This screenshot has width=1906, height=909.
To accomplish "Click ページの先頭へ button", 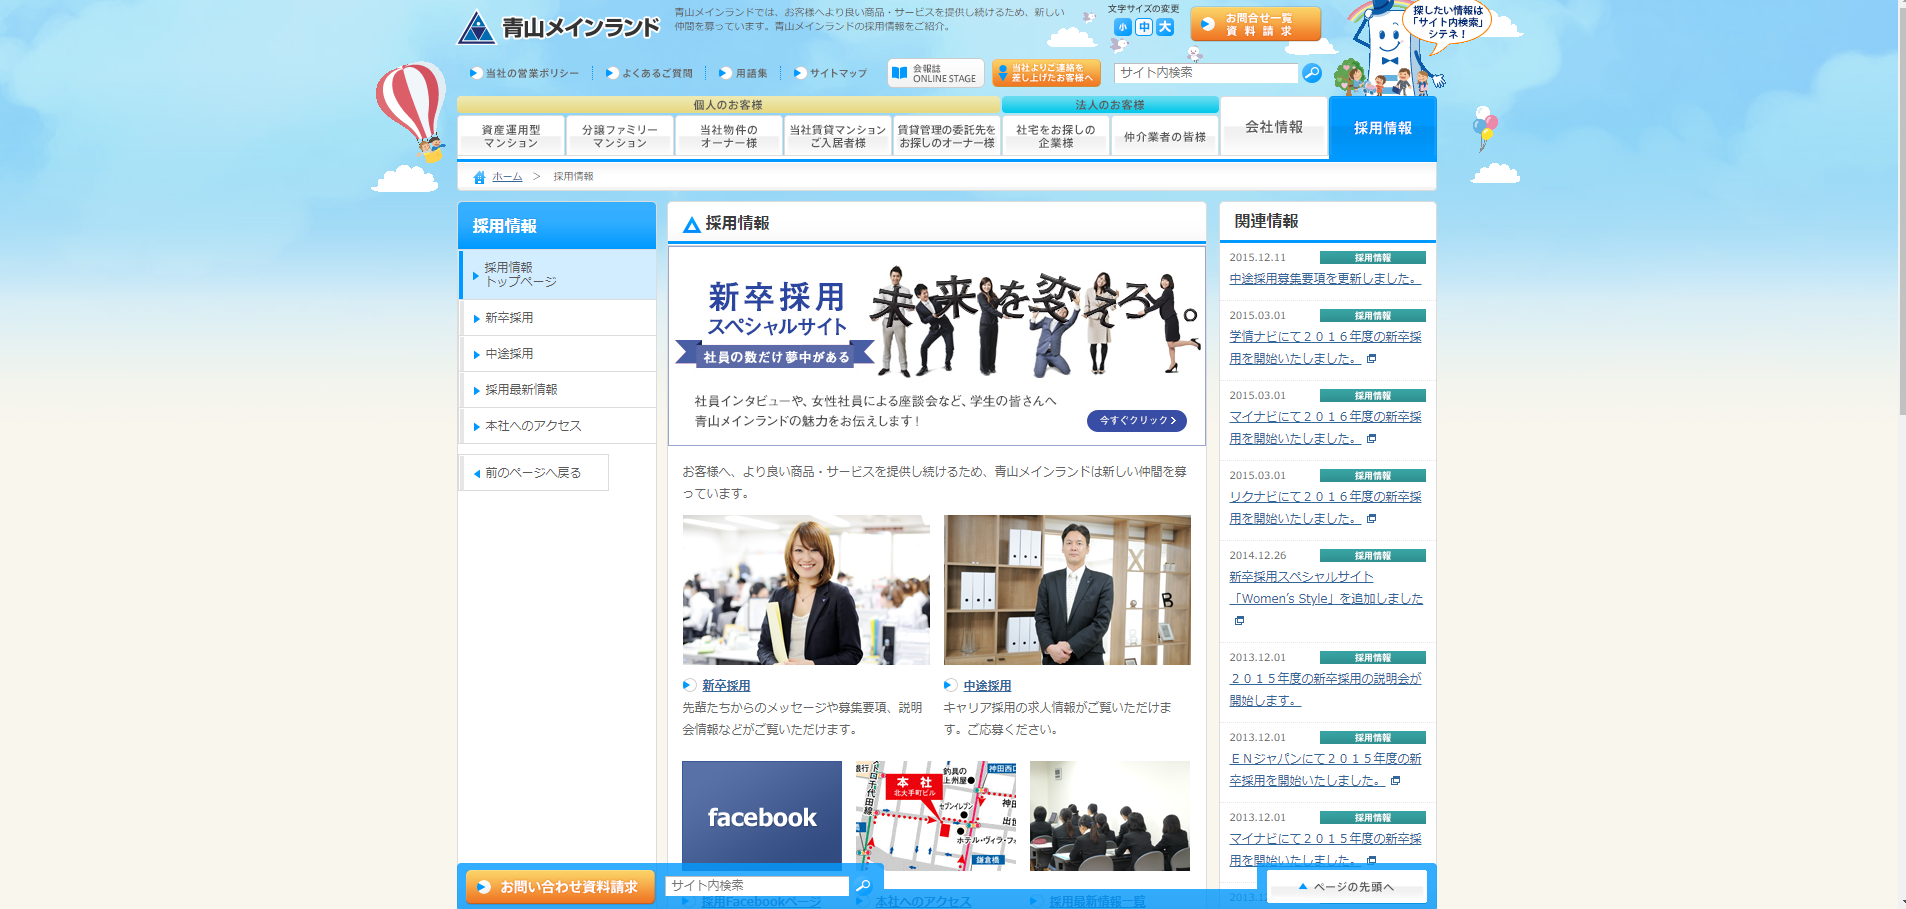I will (1346, 887).
